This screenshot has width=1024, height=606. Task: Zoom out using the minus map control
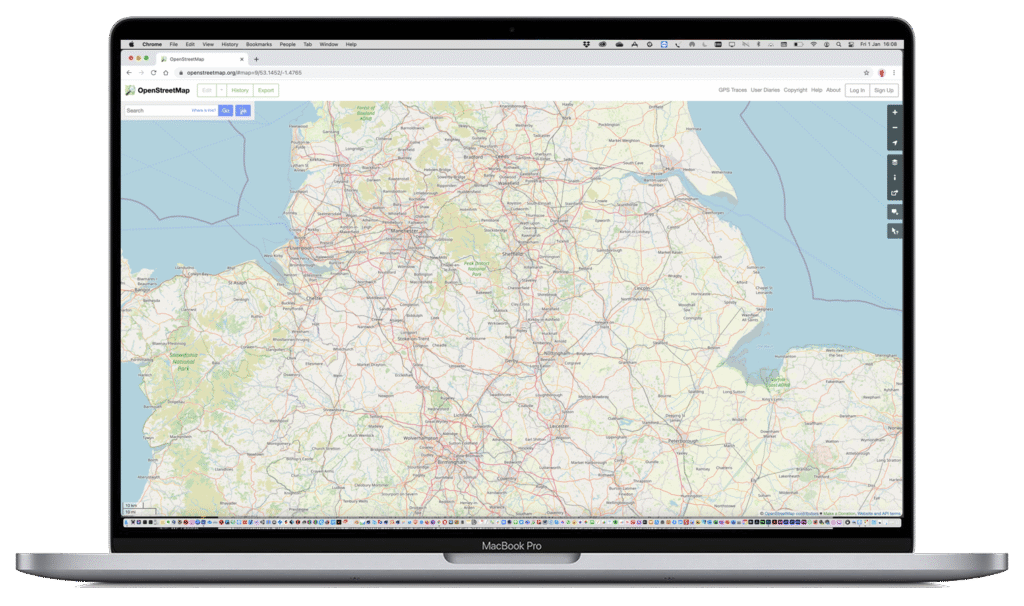pos(895,128)
